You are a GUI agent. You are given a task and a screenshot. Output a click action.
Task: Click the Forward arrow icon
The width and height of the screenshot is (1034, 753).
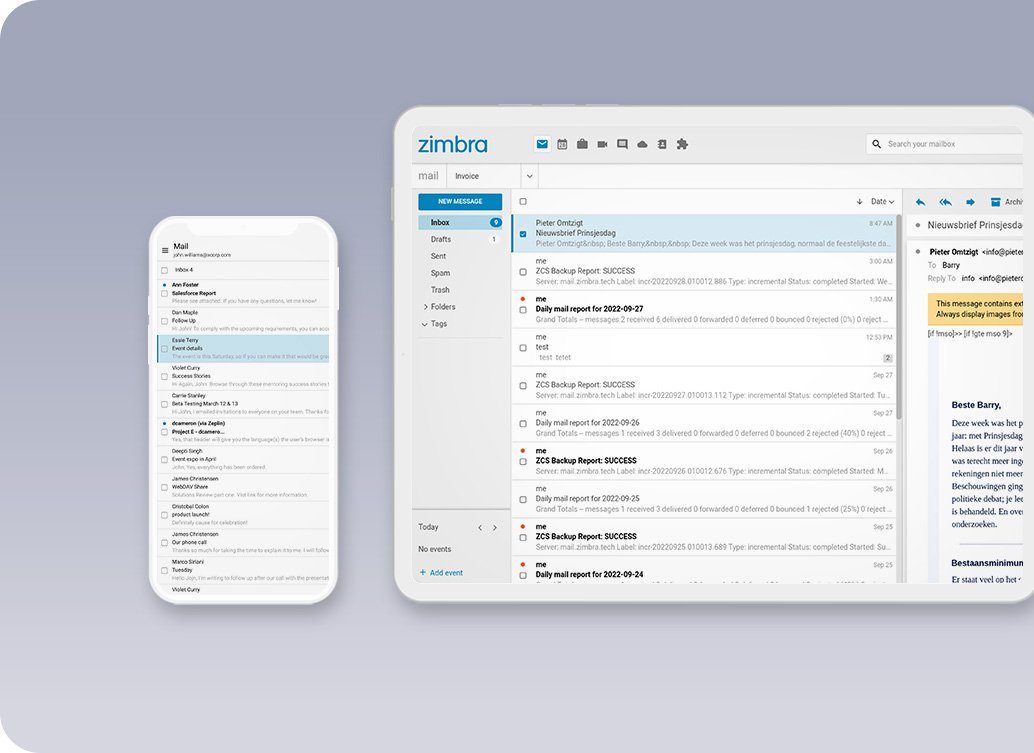[970, 202]
